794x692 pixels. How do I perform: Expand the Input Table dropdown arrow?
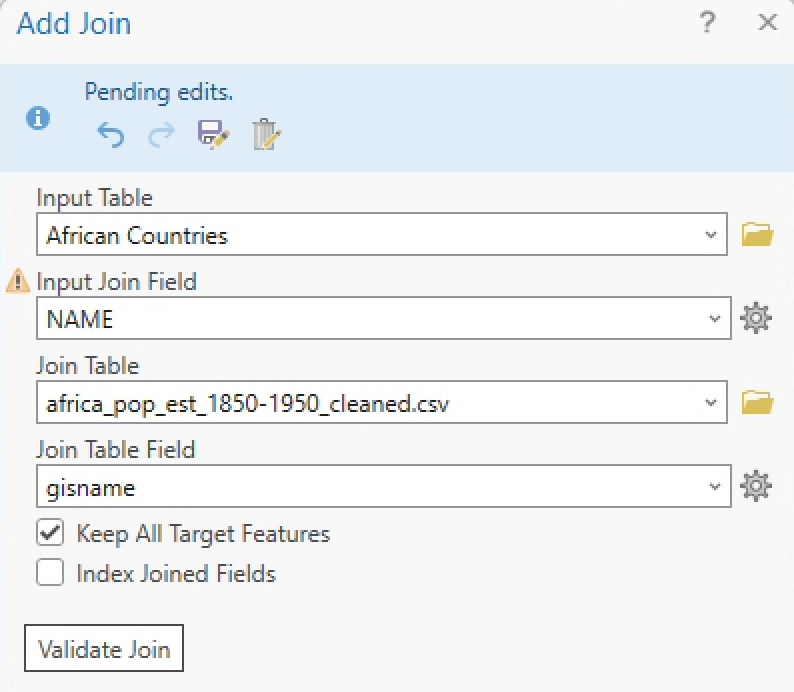(x=711, y=235)
